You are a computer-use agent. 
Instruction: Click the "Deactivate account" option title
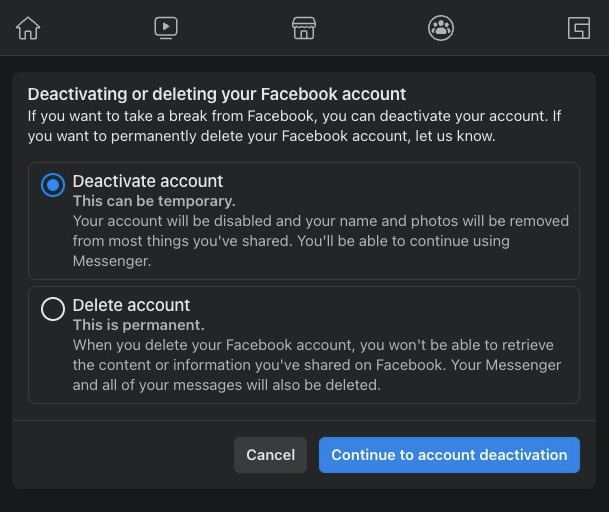point(148,182)
